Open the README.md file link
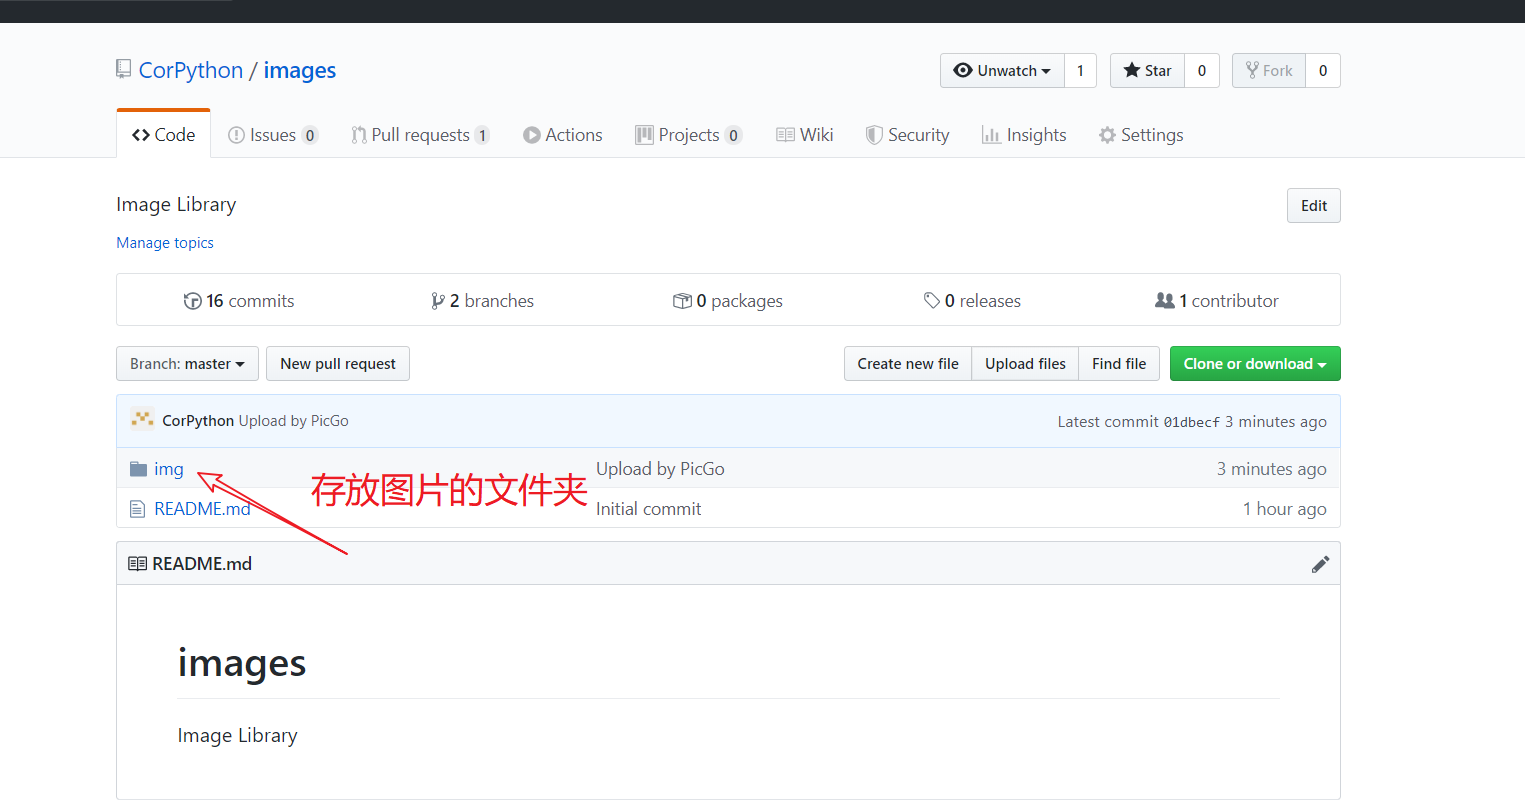 click(x=202, y=509)
